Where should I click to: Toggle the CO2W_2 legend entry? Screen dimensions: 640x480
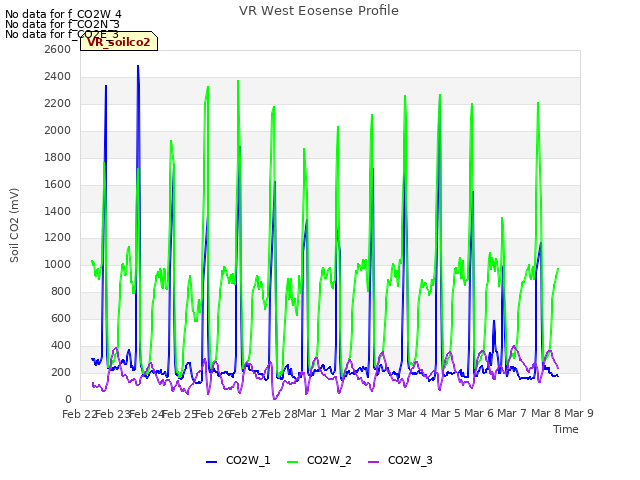pyautogui.click(x=319, y=460)
